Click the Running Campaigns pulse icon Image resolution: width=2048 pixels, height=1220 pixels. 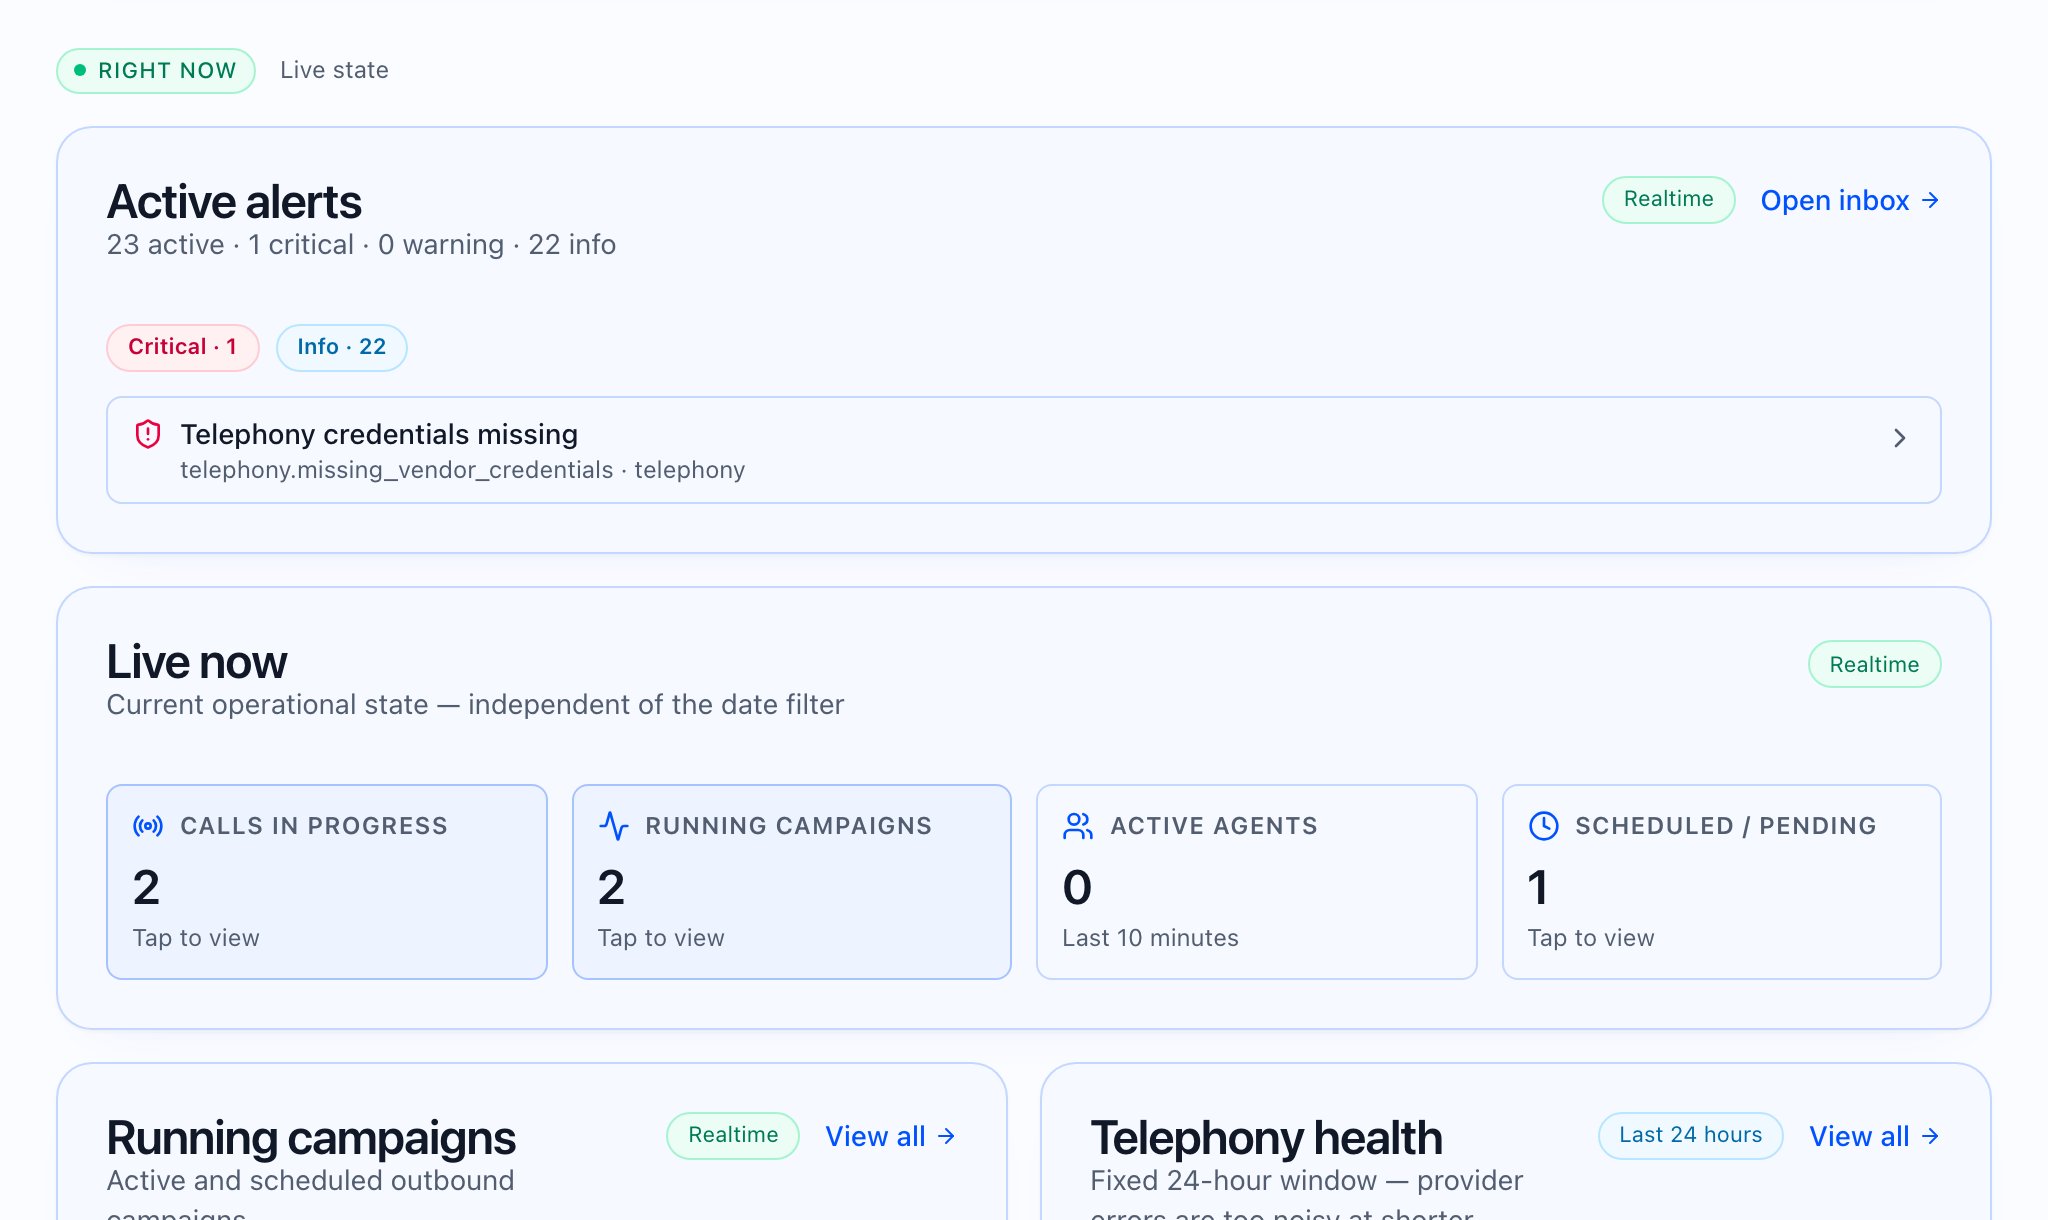[x=613, y=826]
